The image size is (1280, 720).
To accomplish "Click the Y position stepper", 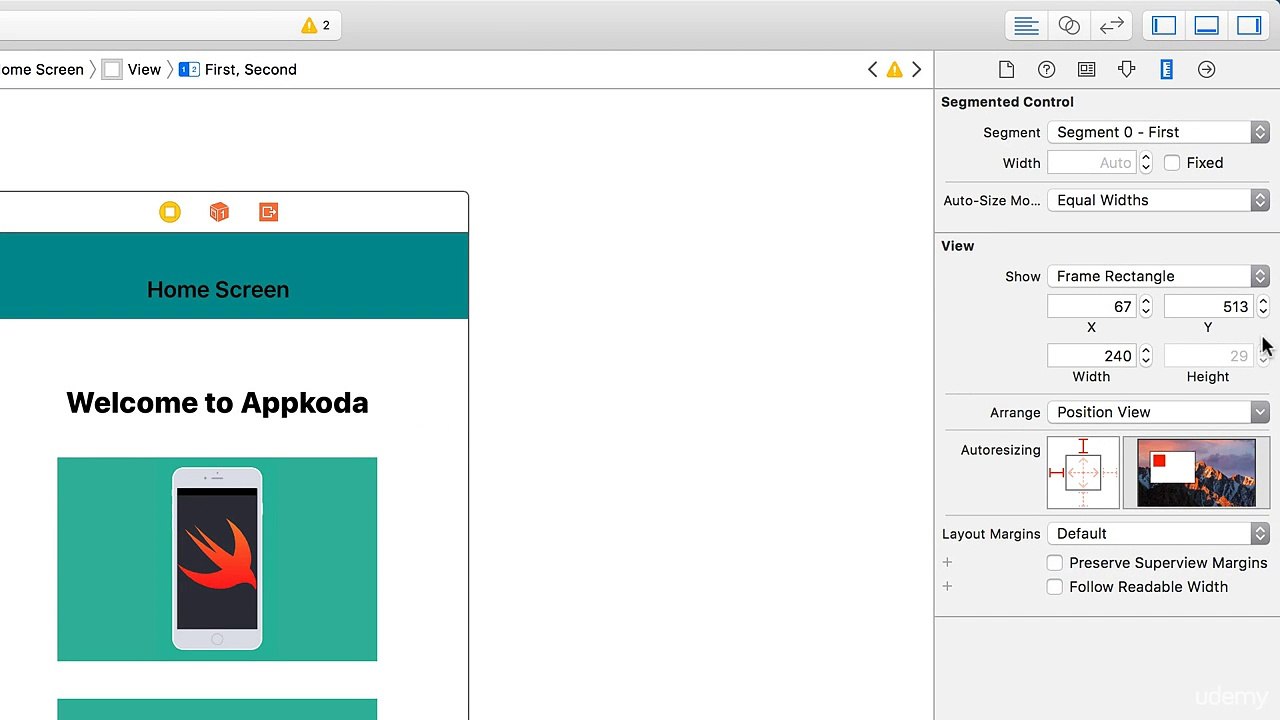I will click(x=1263, y=307).
